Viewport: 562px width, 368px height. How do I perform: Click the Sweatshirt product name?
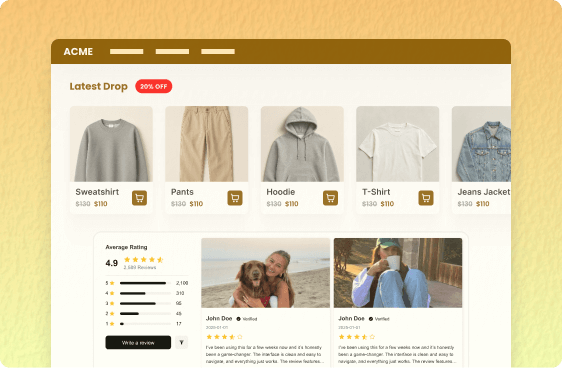point(97,192)
